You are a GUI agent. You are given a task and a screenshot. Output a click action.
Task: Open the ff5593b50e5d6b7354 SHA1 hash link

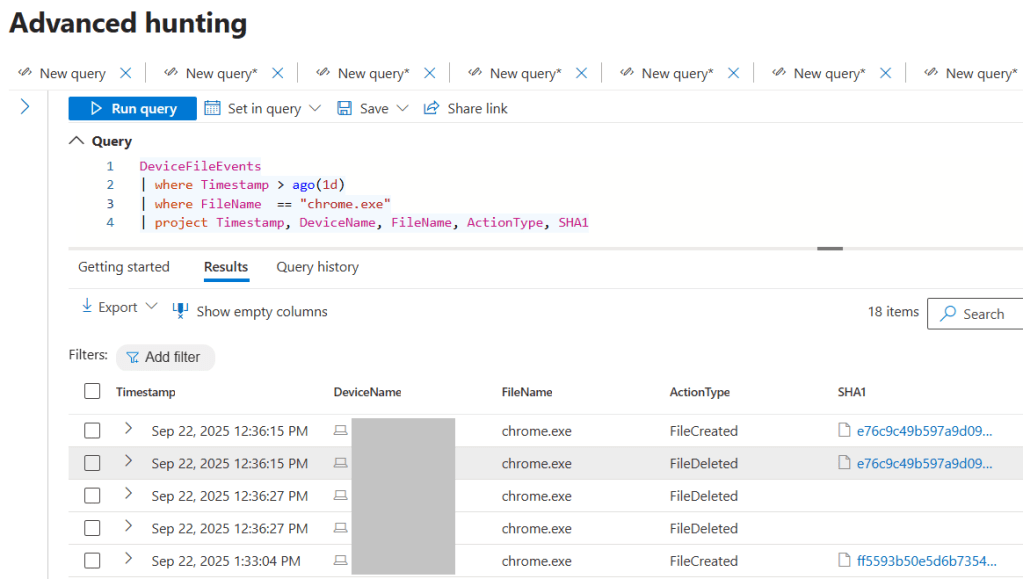point(925,561)
